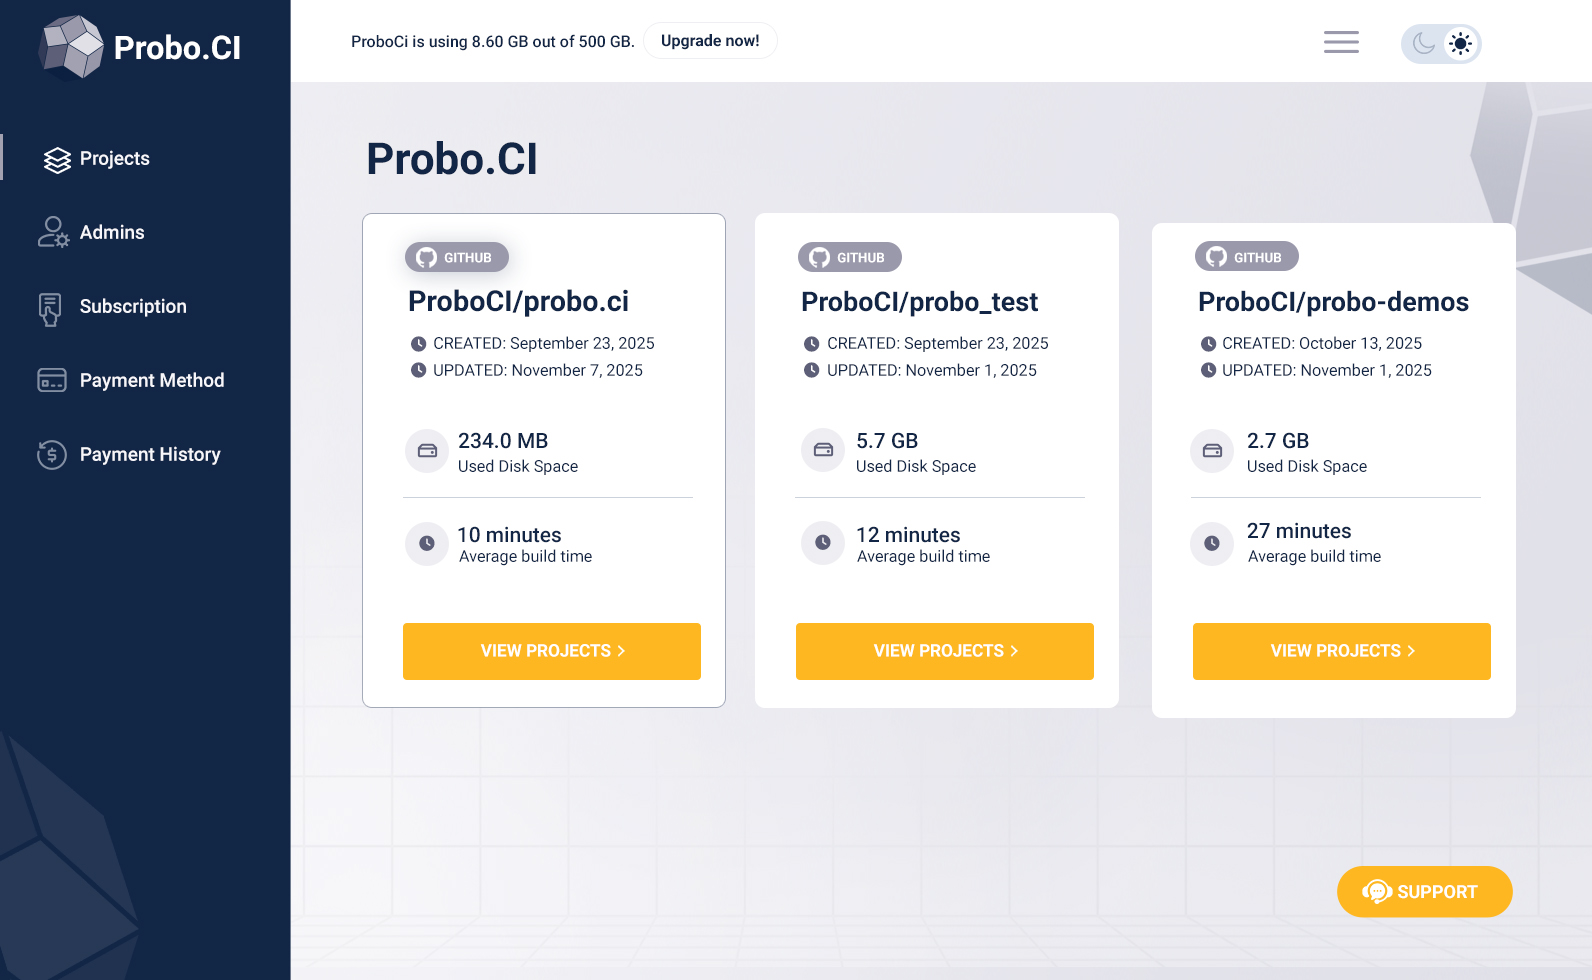1592x980 pixels.
Task: Switch to dark mode with the moon toggle
Action: pyautogui.click(x=1422, y=43)
